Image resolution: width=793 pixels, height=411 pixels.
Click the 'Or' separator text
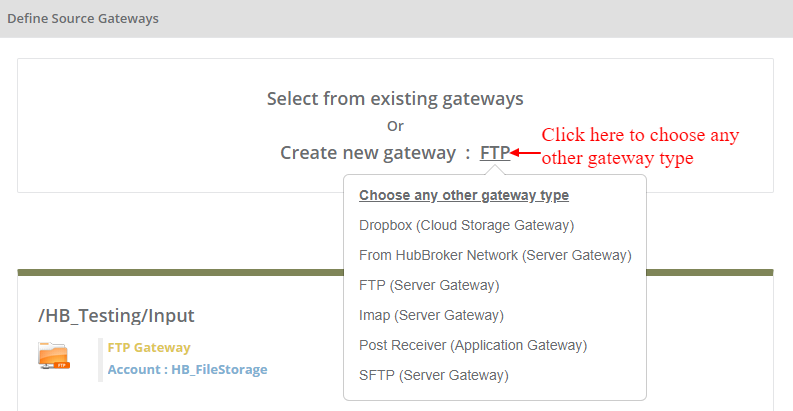pos(395,126)
